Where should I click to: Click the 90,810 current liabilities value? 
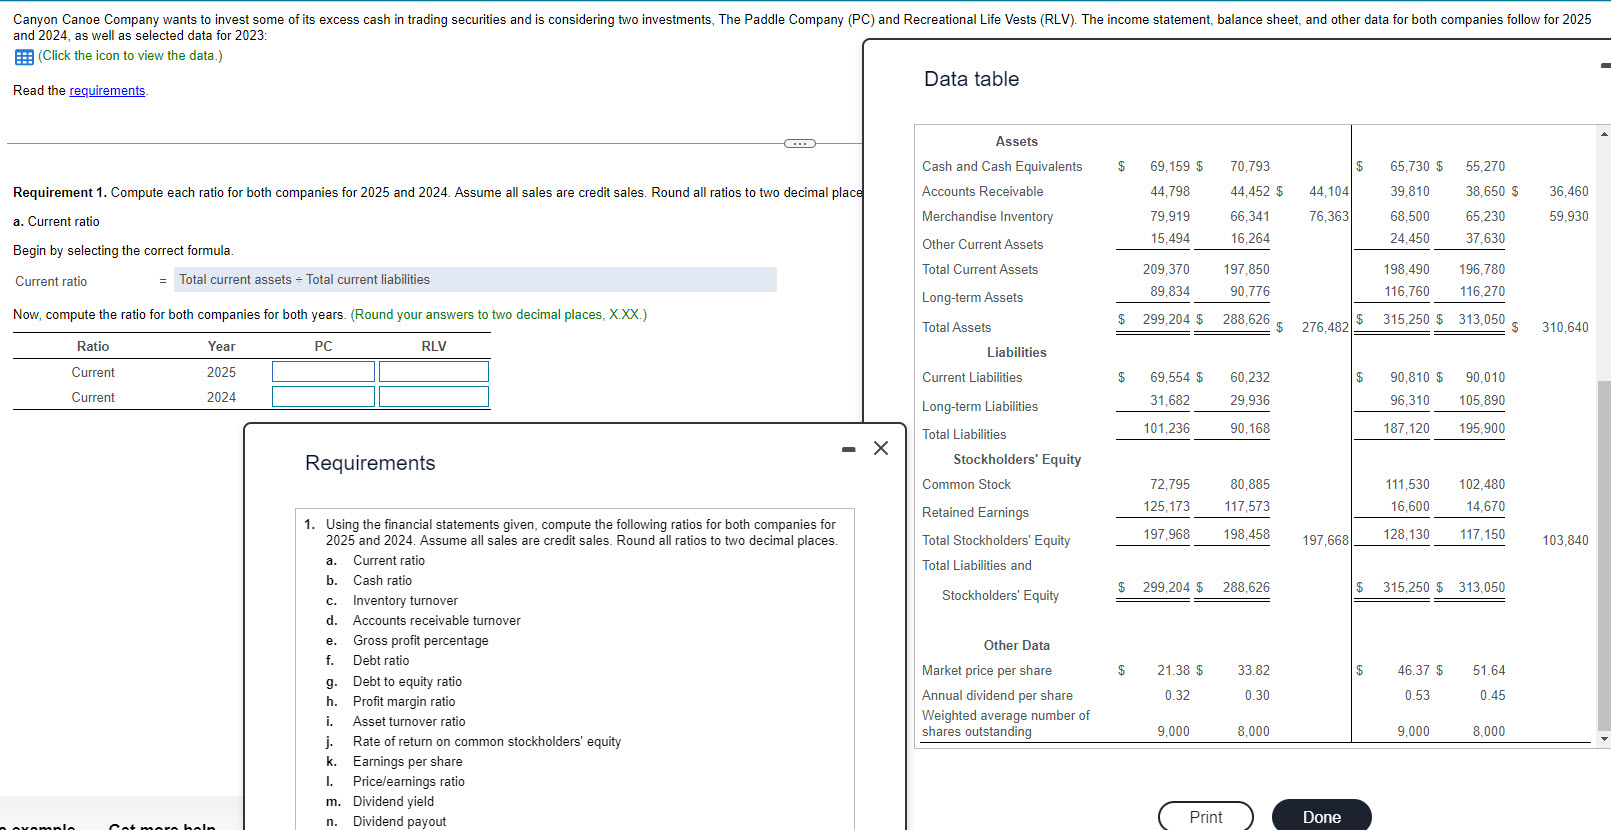[1410, 378]
